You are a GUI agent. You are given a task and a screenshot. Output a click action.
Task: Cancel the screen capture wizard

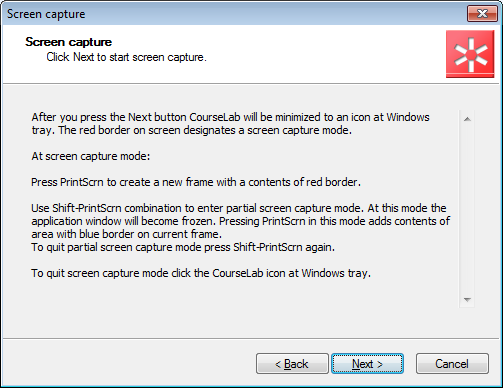(x=452, y=364)
